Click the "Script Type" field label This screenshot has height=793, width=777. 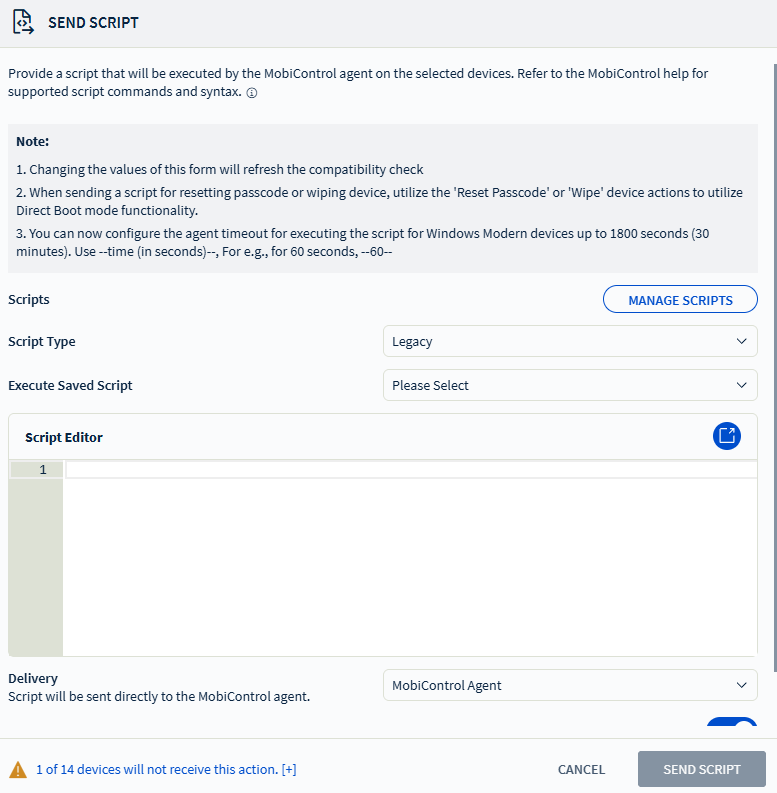pyautogui.click(x=42, y=341)
